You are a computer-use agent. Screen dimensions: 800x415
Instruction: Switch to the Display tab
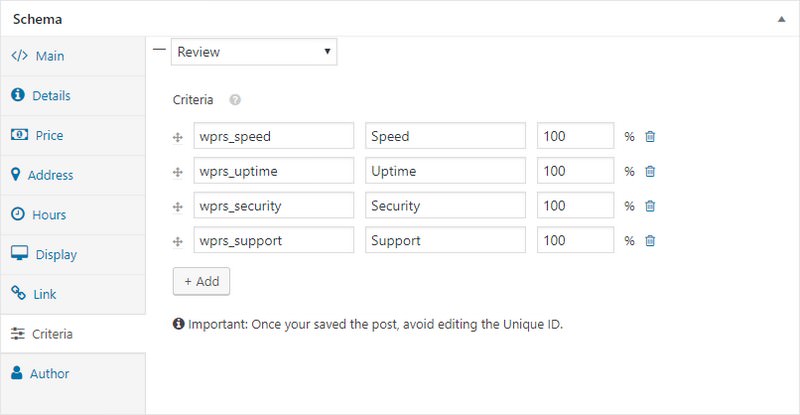point(73,255)
